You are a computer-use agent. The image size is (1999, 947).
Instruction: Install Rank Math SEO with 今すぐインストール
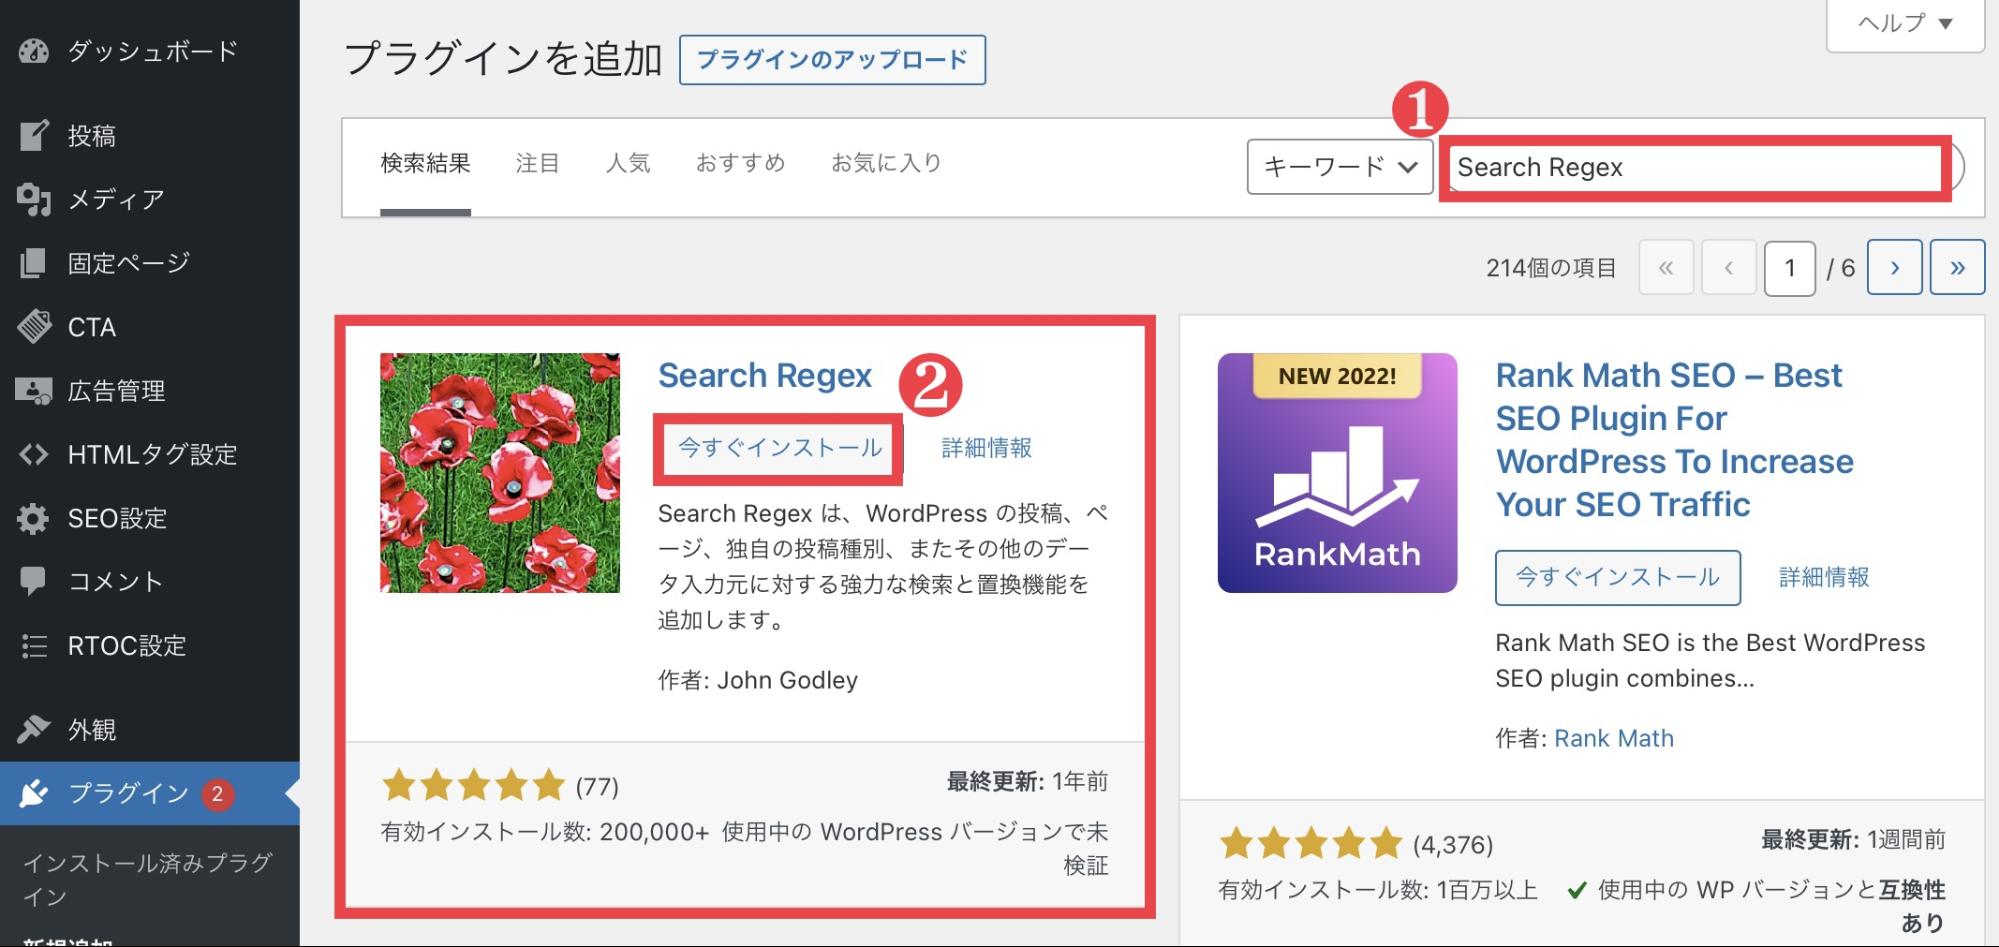coord(1617,577)
